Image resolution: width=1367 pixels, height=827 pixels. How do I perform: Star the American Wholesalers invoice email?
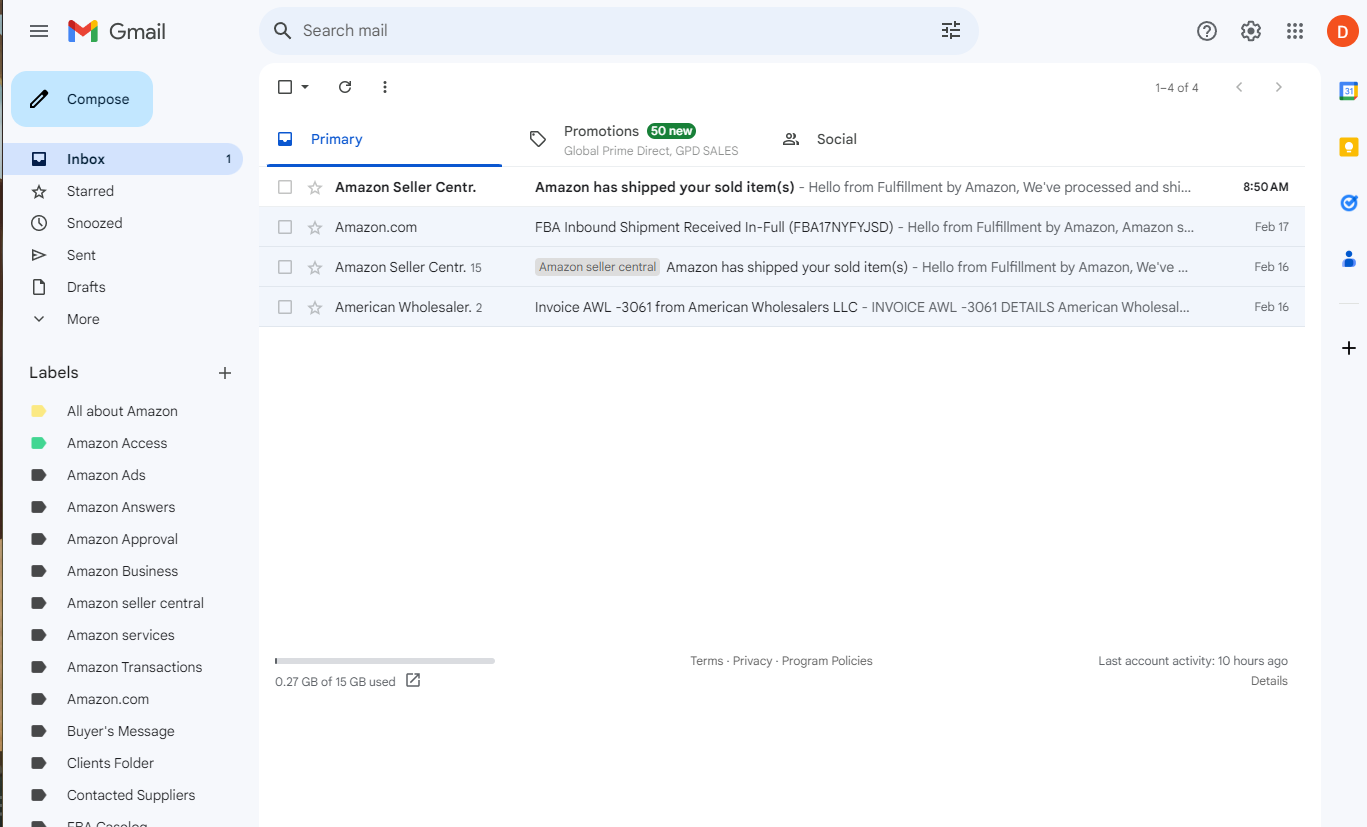(315, 307)
